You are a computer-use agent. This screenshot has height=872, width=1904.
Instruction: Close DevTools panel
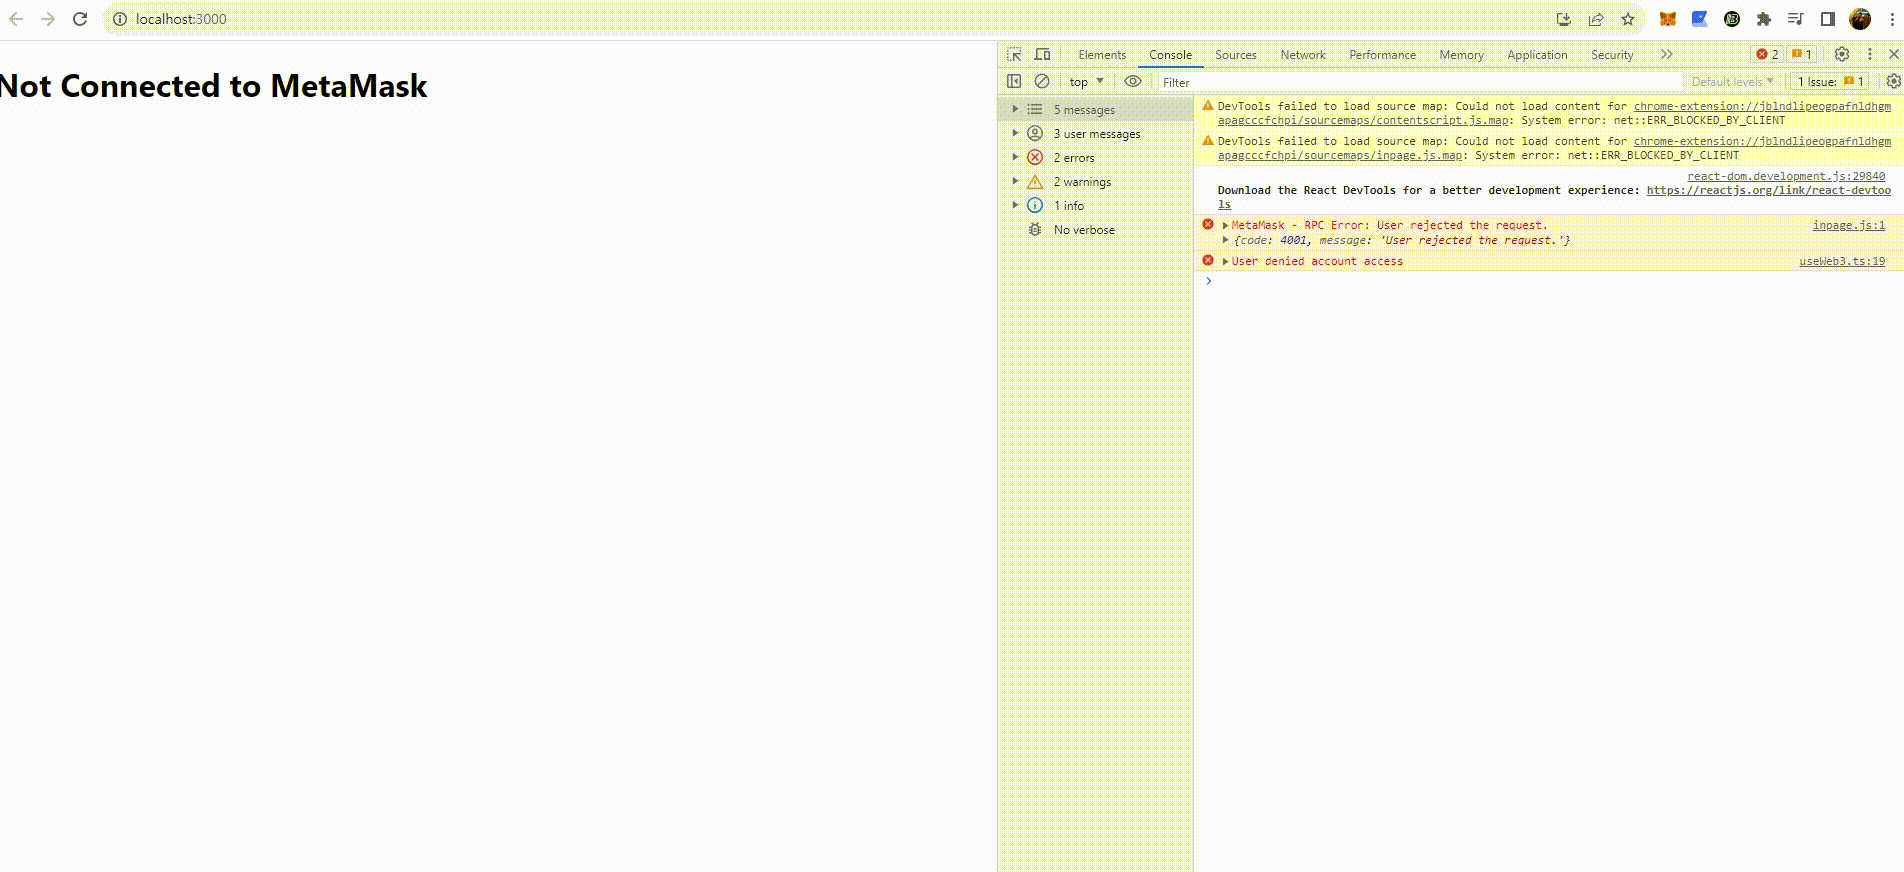(1893, 54)
